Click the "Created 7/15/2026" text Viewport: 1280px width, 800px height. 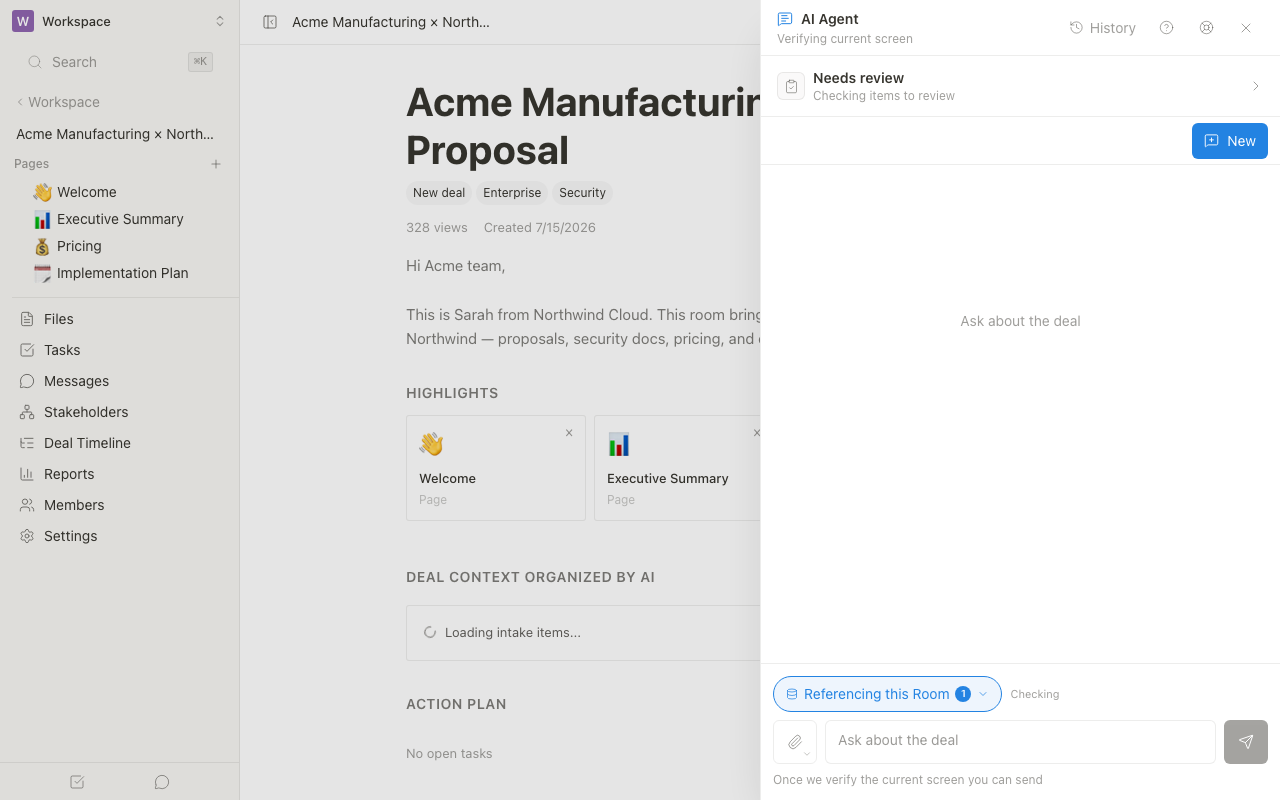tap(540, 228)
